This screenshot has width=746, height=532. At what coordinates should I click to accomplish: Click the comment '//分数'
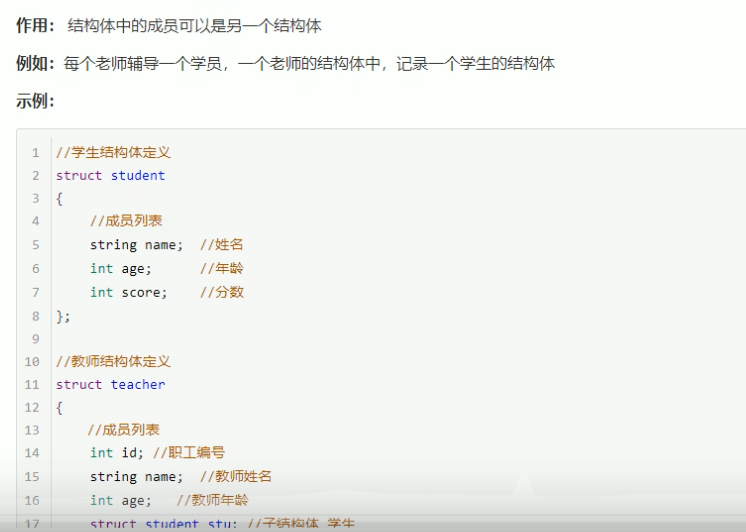222,292
